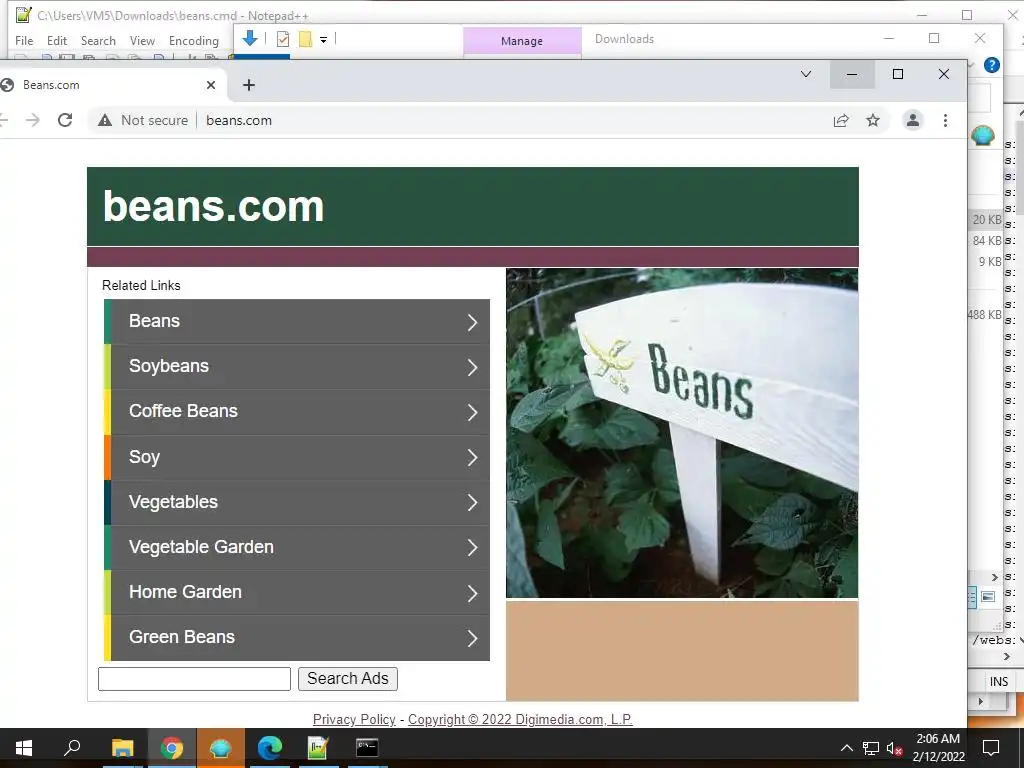Open the Privacy Policy link
Viewport: 1024px width, 768px height.
pos(354,719)
